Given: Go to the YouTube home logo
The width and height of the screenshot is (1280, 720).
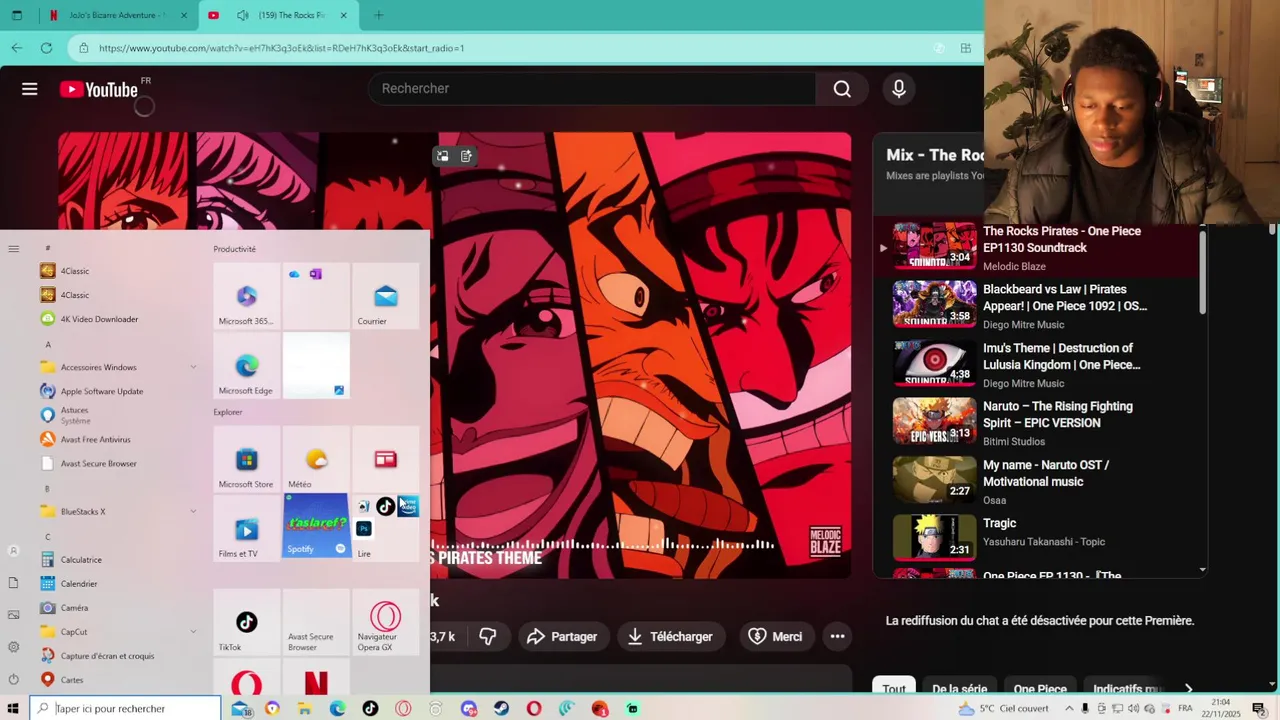Looking at the screenshot, I should coord(99,89).
